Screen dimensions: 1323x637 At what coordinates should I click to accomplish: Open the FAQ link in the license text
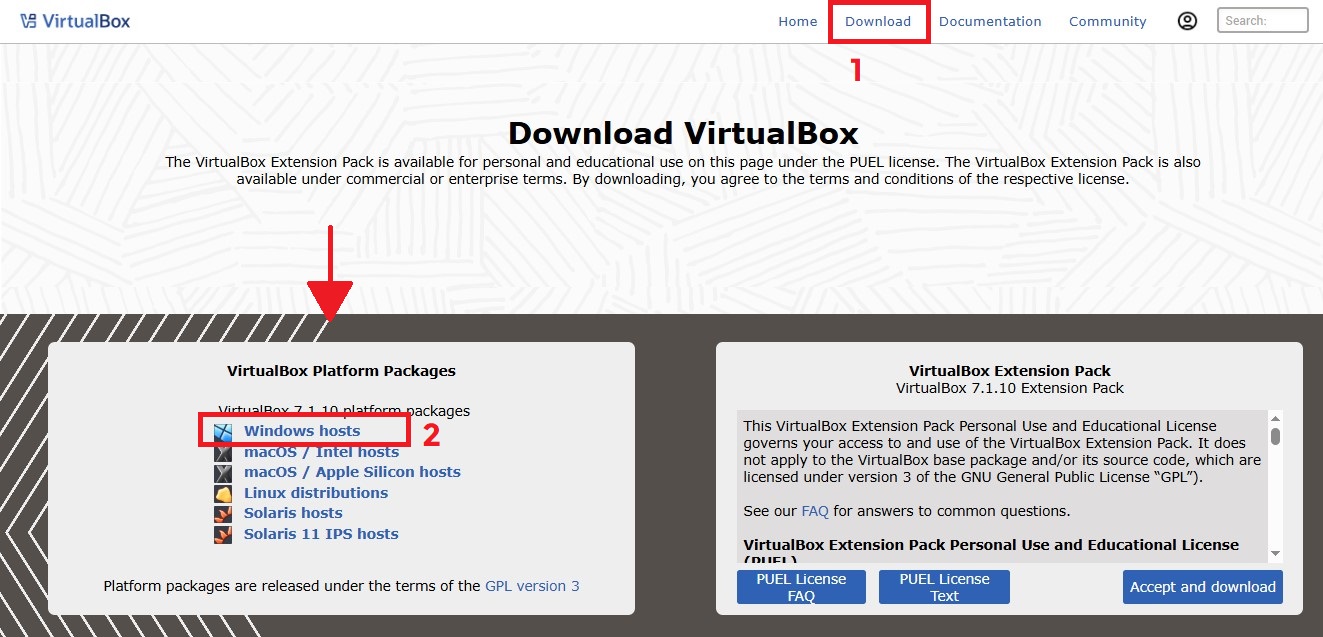point(814,511)
